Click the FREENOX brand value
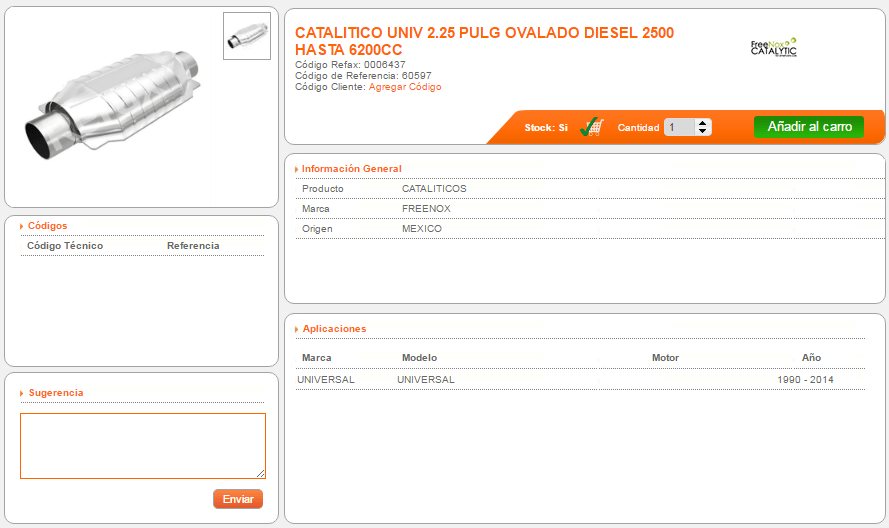 (426, 209)
